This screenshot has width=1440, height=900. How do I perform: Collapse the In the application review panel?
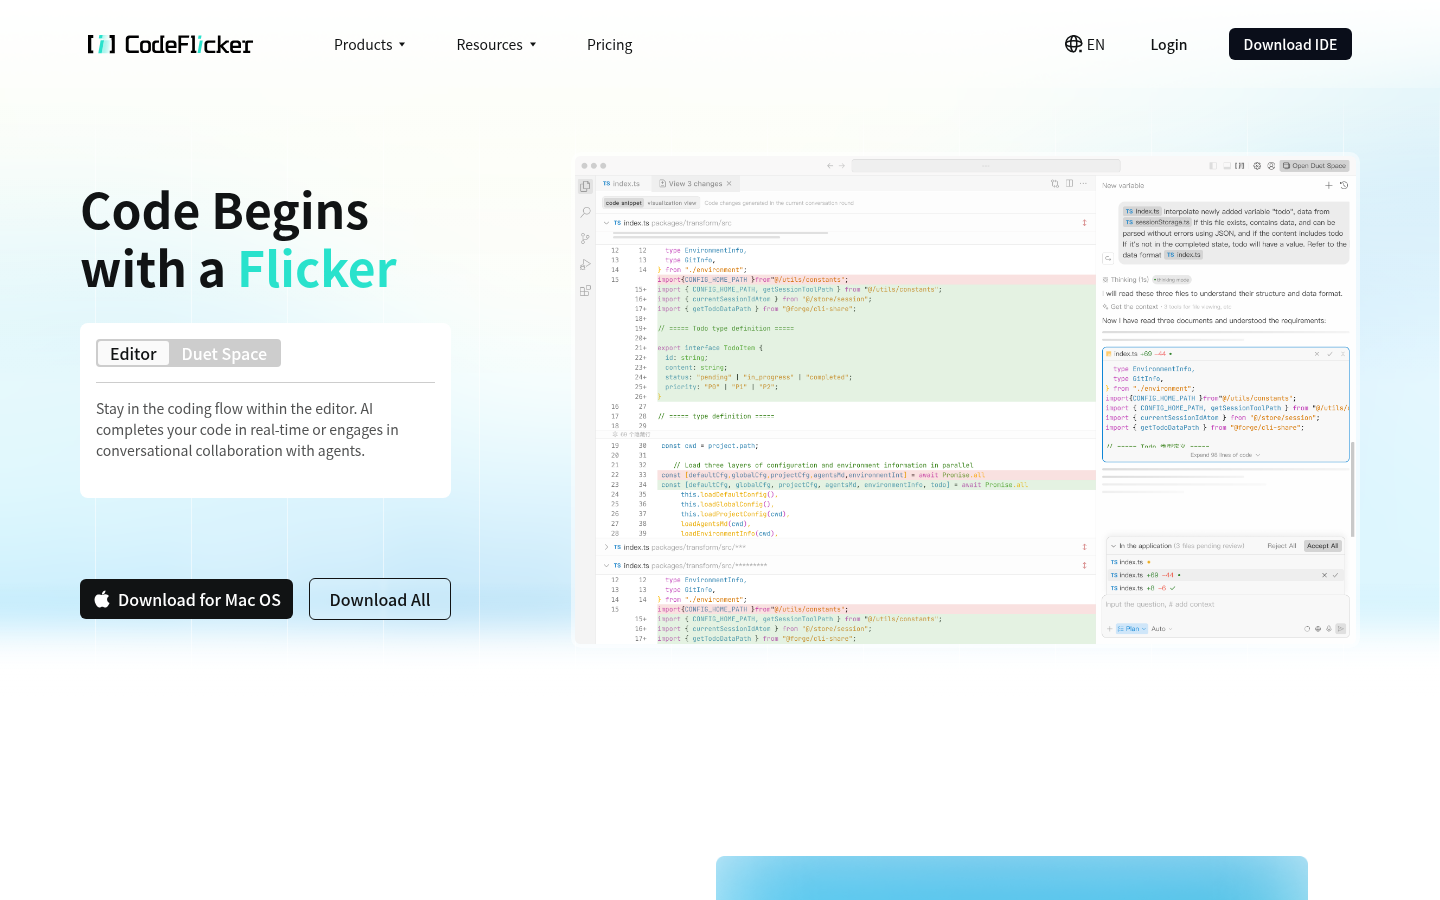1113,546
